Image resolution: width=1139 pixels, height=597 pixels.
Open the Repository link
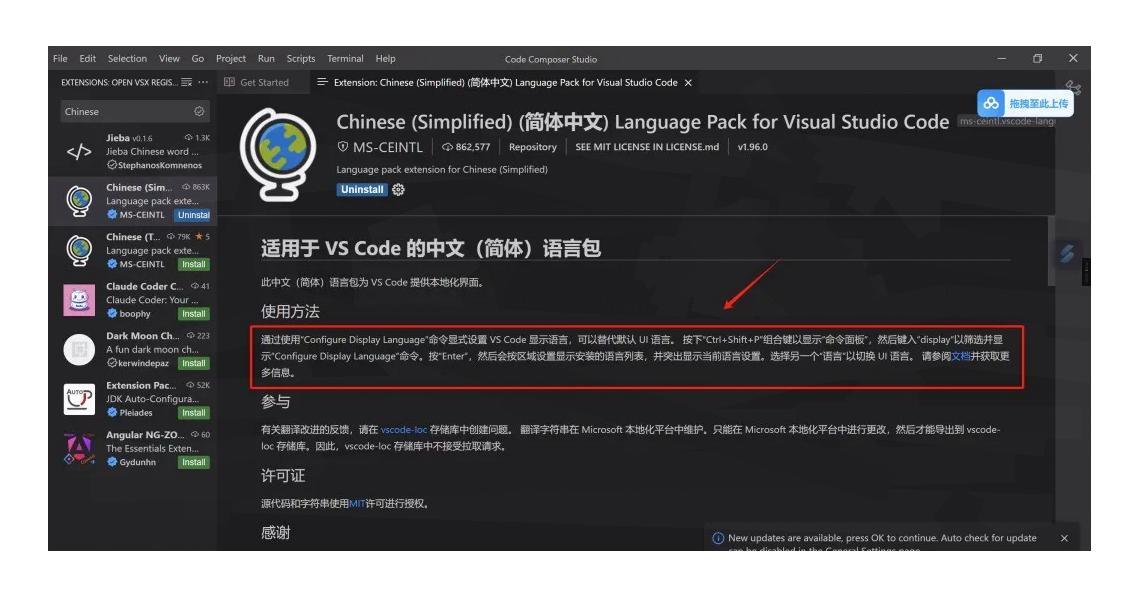click(x=533, y=146)
